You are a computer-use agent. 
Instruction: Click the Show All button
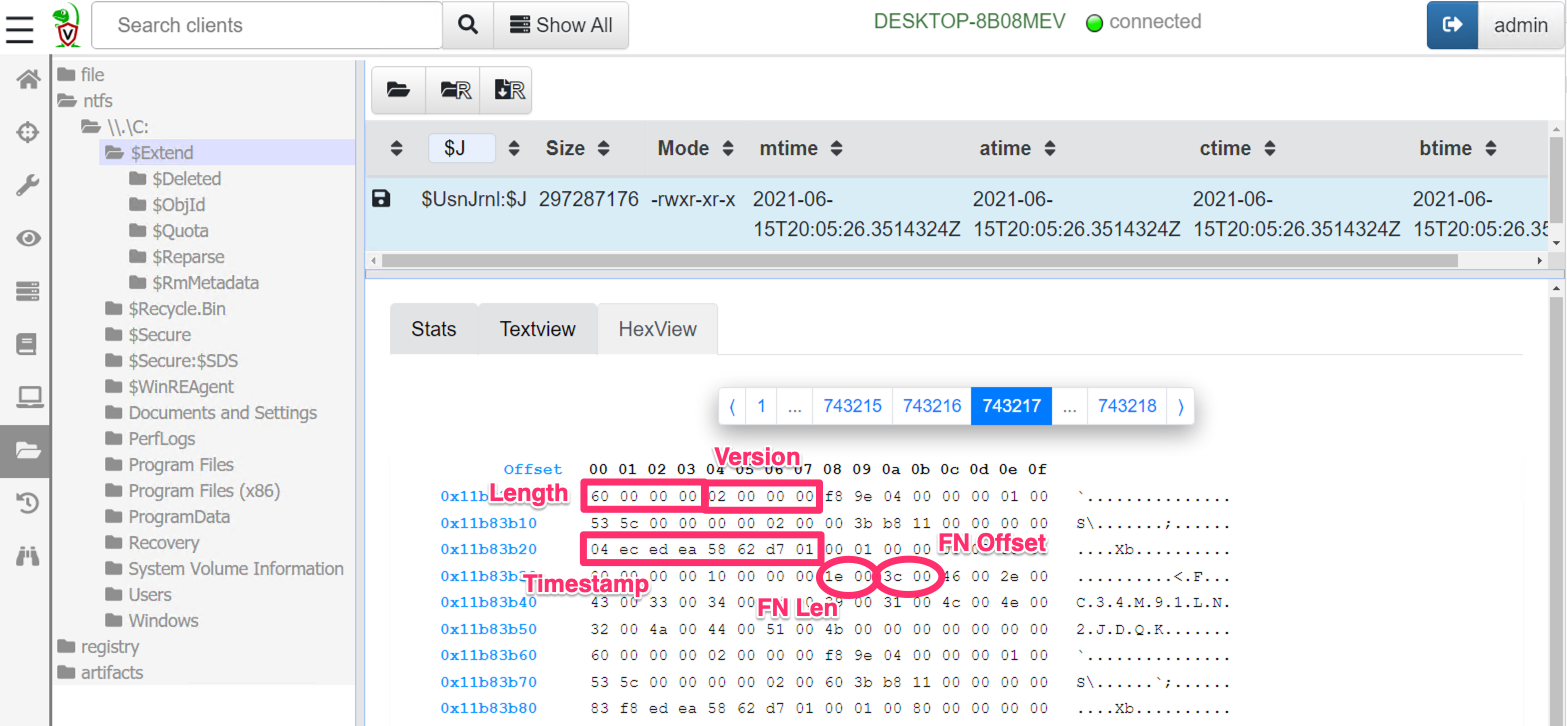tap(561, 25)
